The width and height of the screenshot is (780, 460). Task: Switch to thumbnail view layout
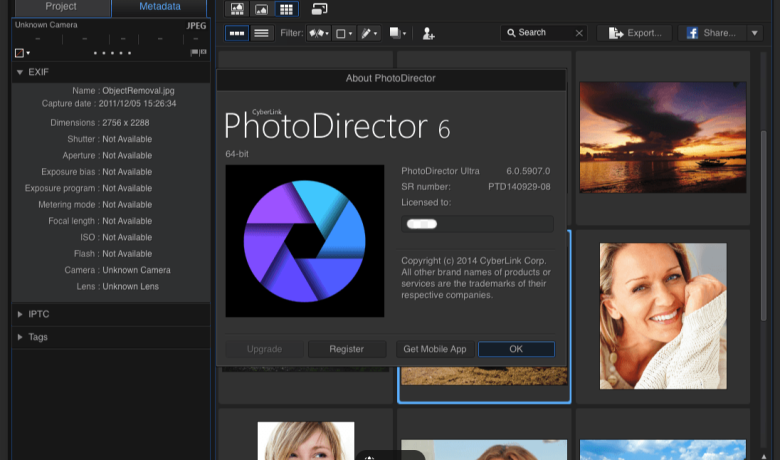point(237,33)
